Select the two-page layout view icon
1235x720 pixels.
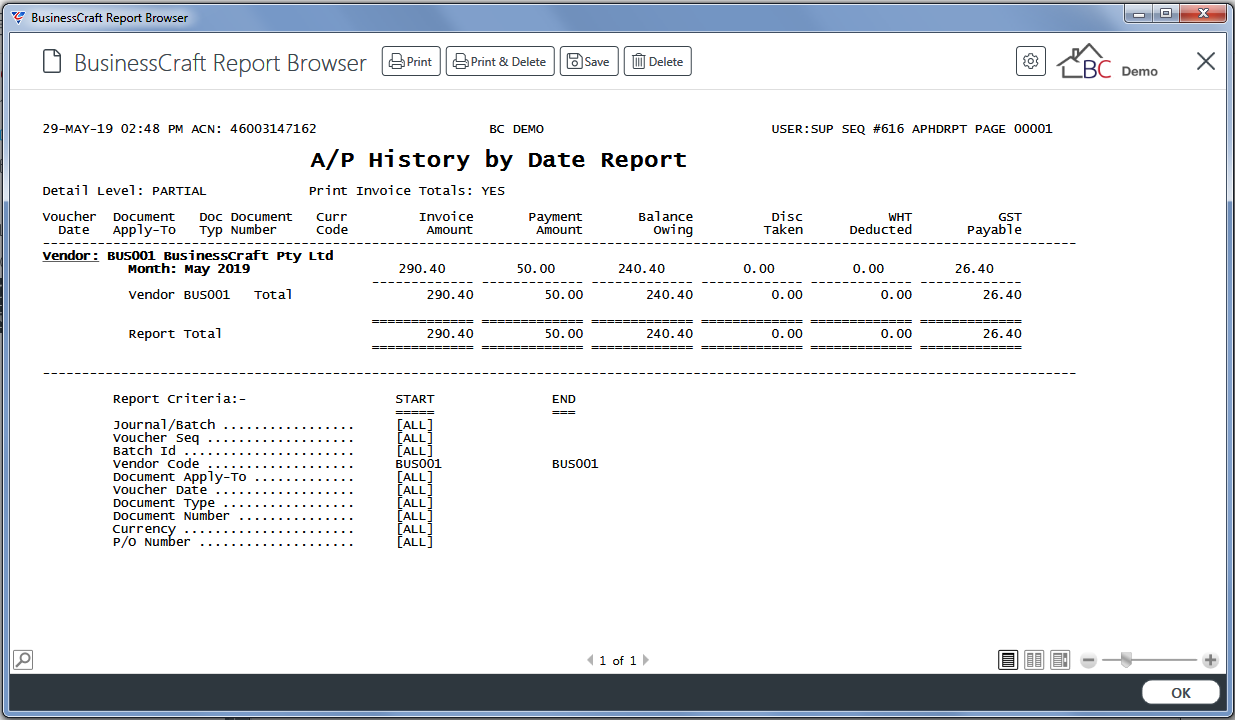click(x=1034, y=660)
